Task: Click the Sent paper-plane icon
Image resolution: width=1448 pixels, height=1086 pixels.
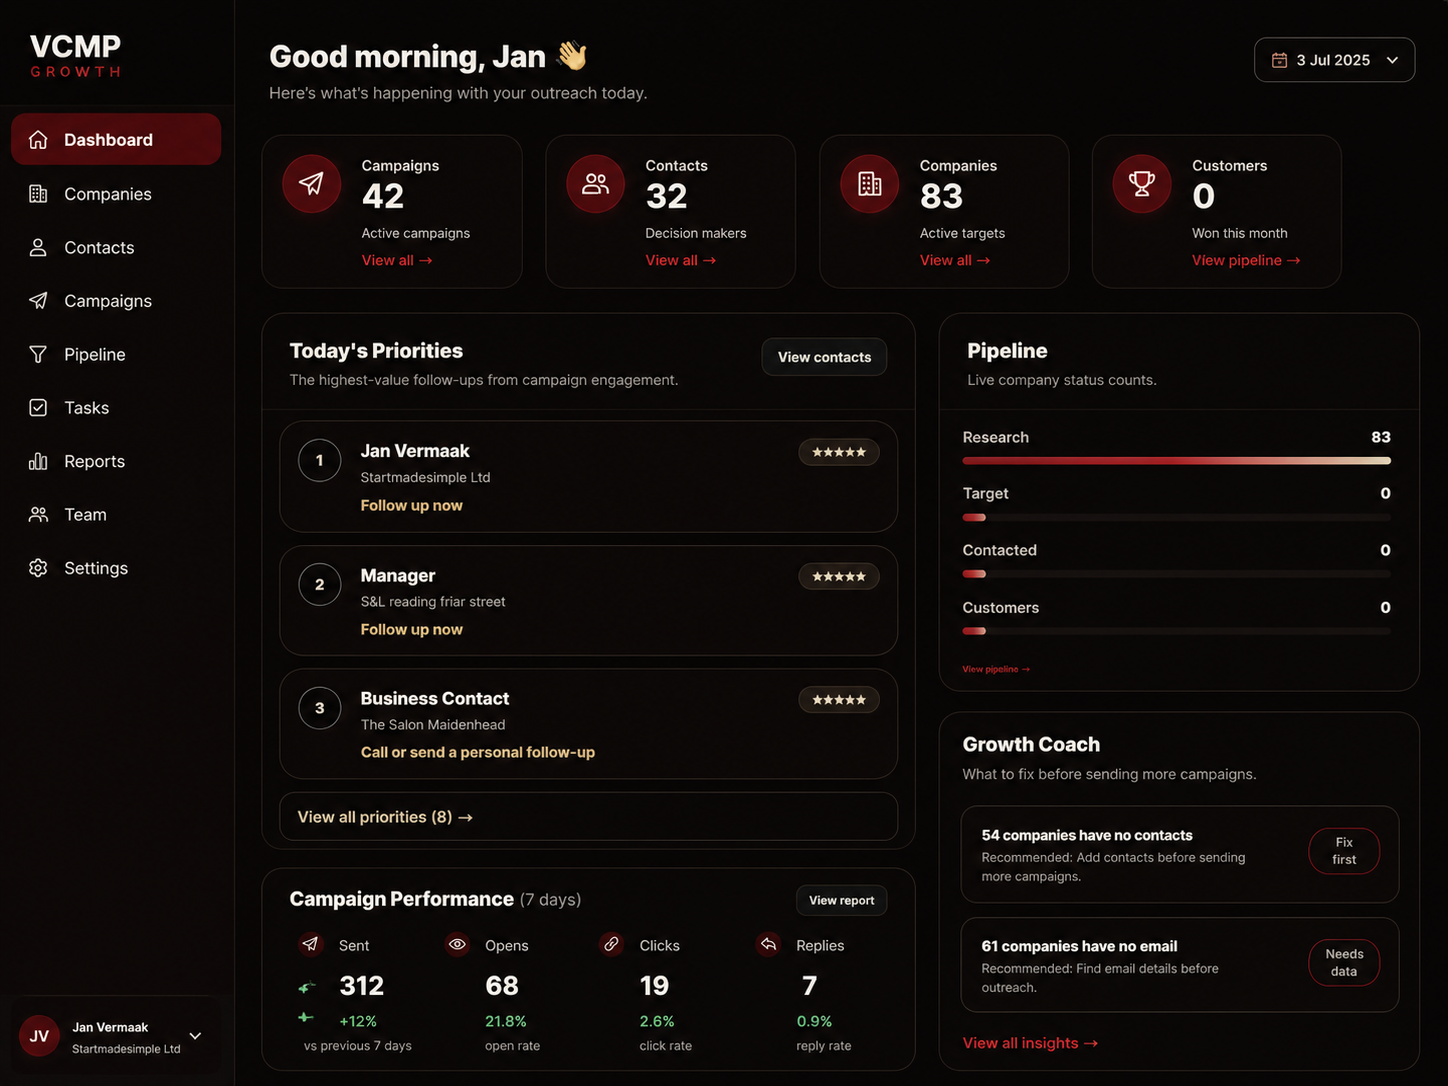Action: tap(311, 944)
